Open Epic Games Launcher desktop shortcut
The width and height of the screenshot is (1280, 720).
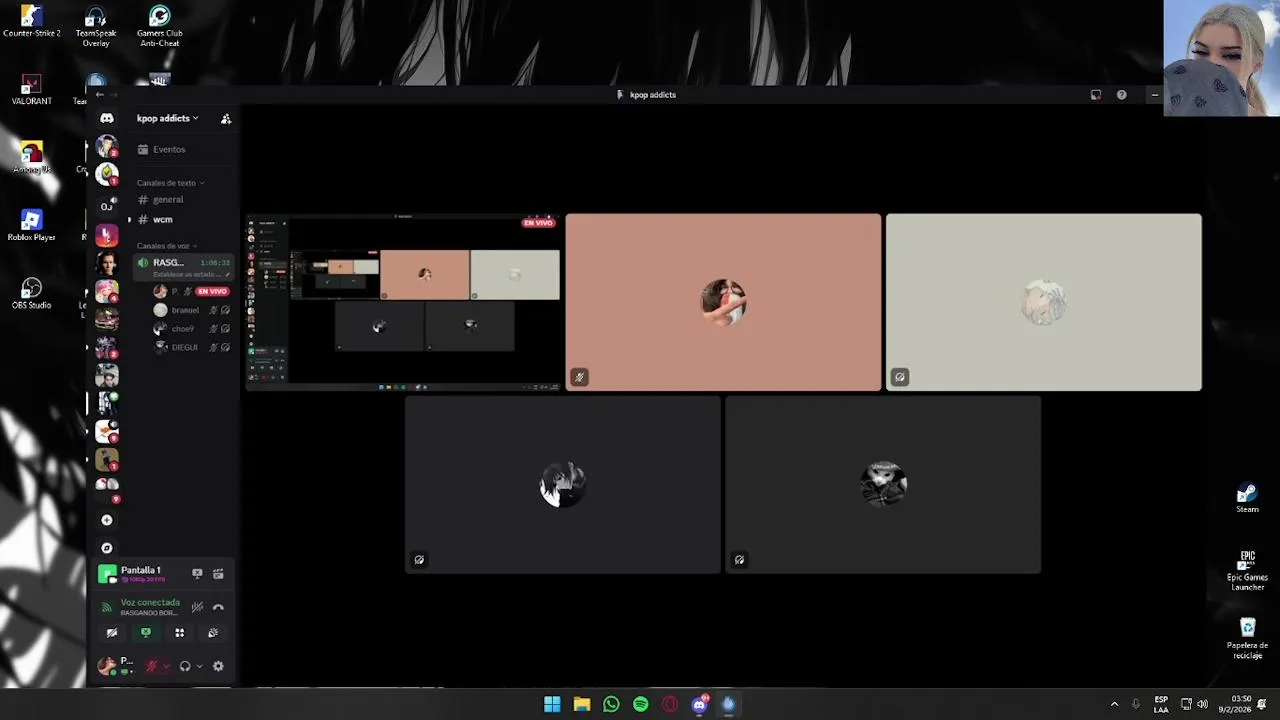(1247, 570)
